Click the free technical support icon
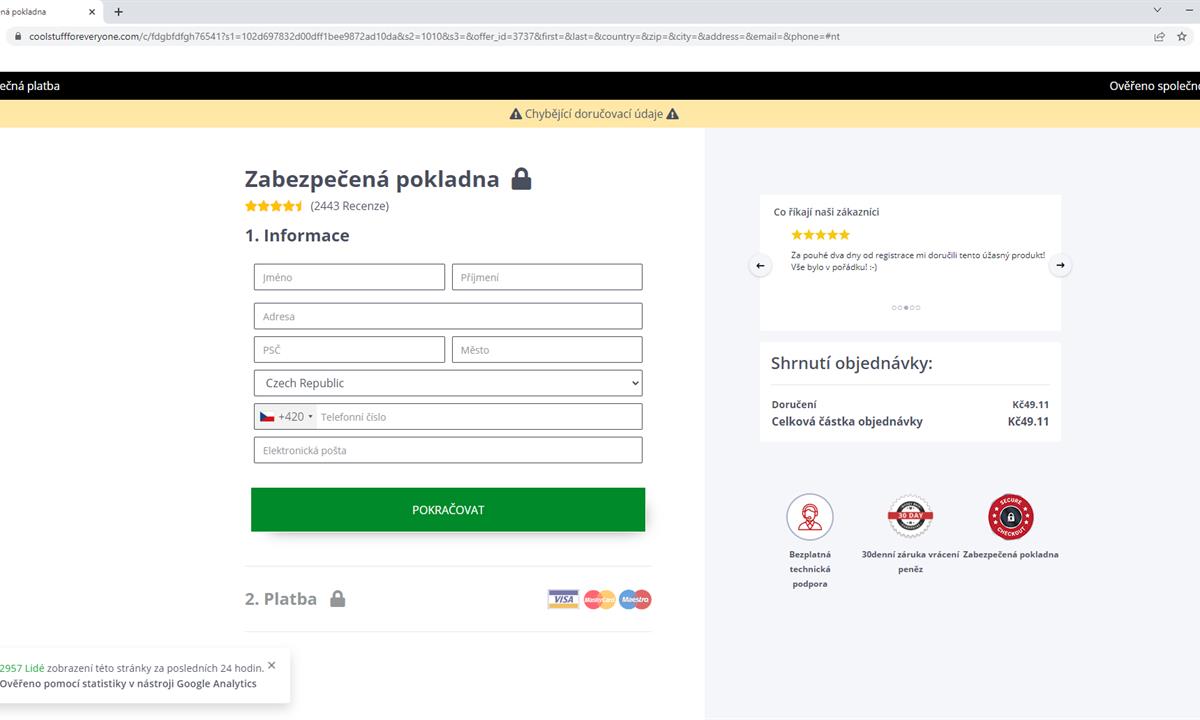The image size is (1200, 720). pos(809,517)
